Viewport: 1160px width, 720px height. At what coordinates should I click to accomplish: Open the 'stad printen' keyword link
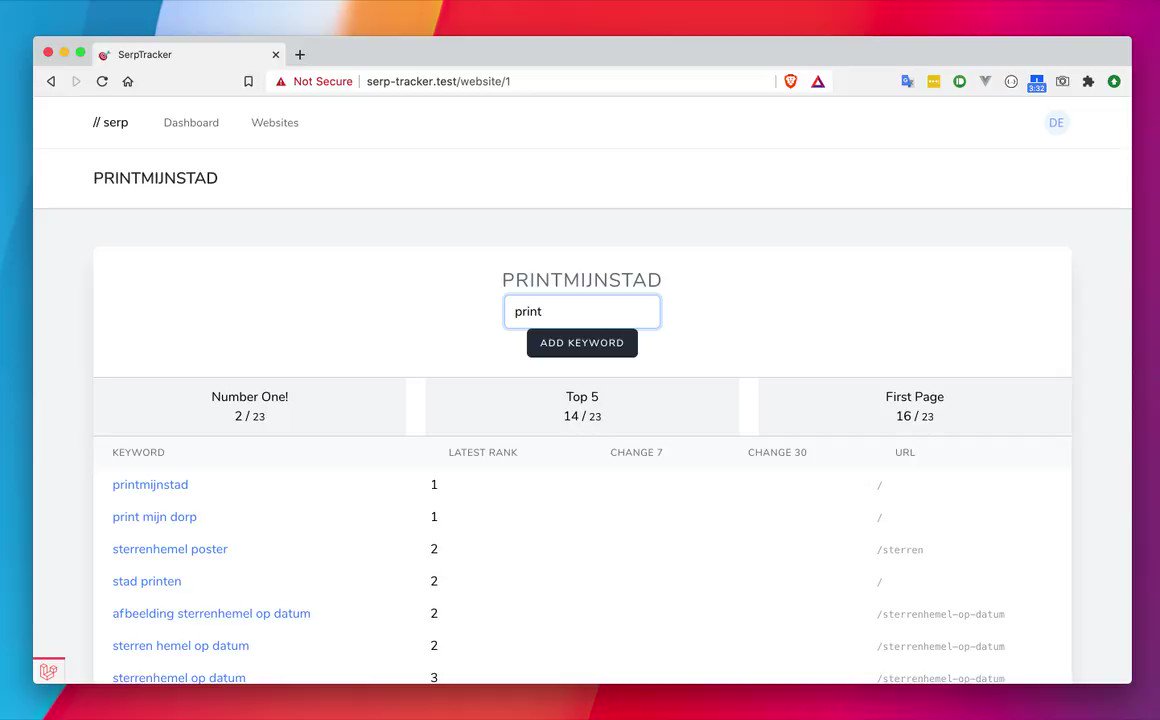(x=146, y=581)
